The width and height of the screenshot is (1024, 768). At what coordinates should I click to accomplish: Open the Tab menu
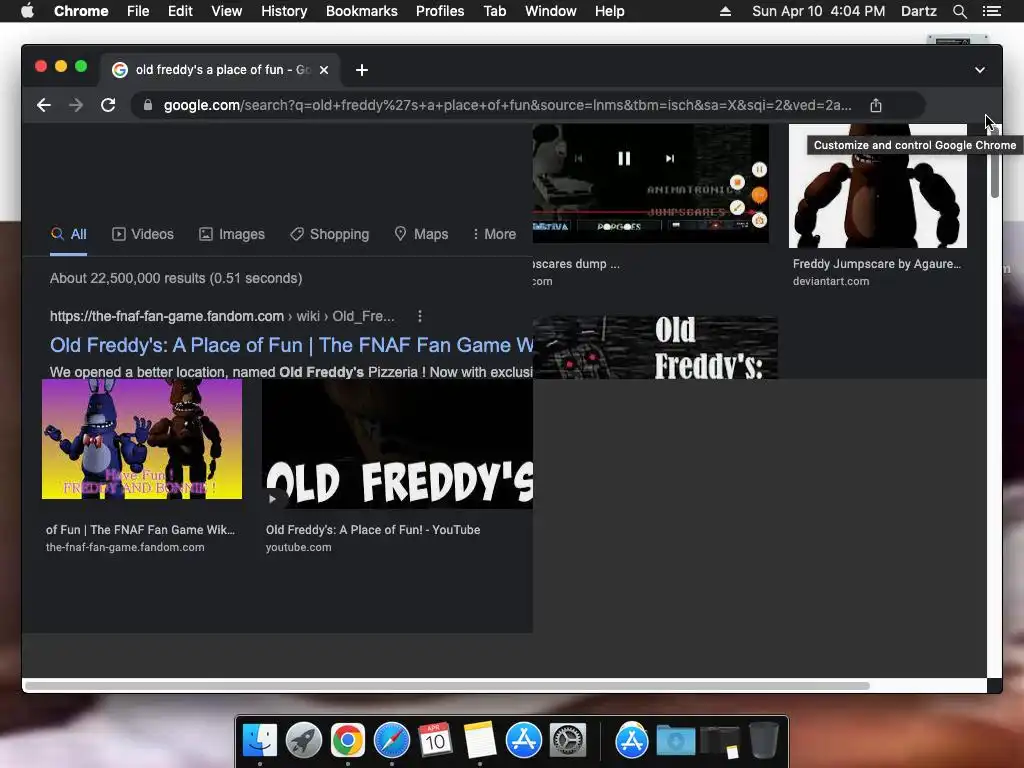[494, 11]
